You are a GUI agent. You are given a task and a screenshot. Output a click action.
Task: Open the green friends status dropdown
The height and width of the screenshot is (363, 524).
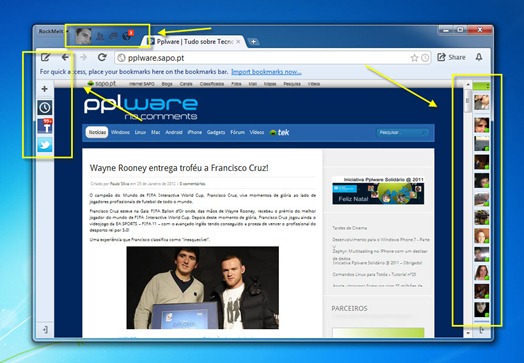click(481, 86)
